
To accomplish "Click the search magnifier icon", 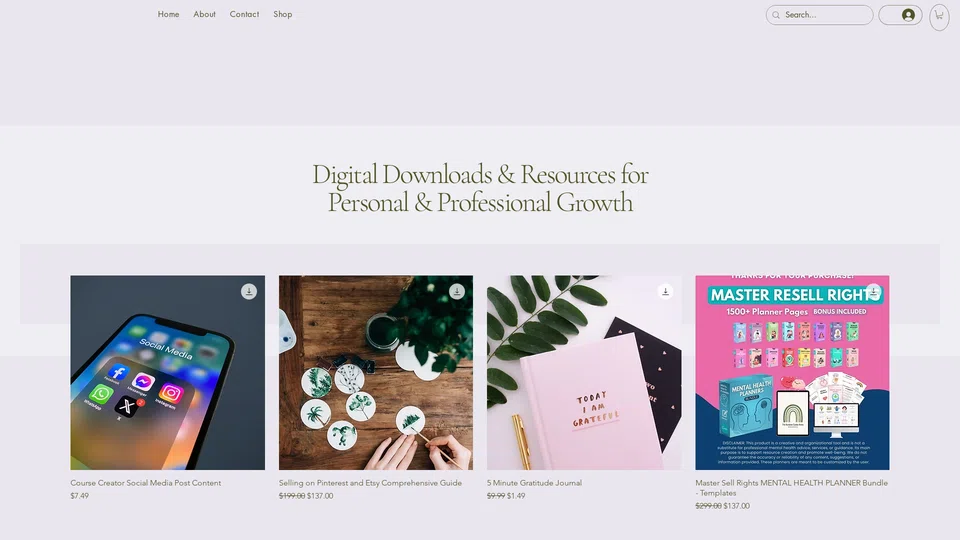I will coord(776,15).
